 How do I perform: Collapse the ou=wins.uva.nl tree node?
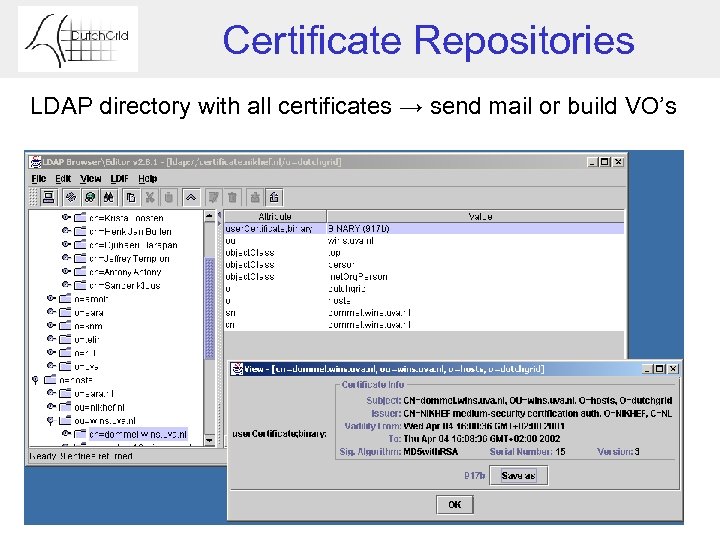click(x=51, y=421)
